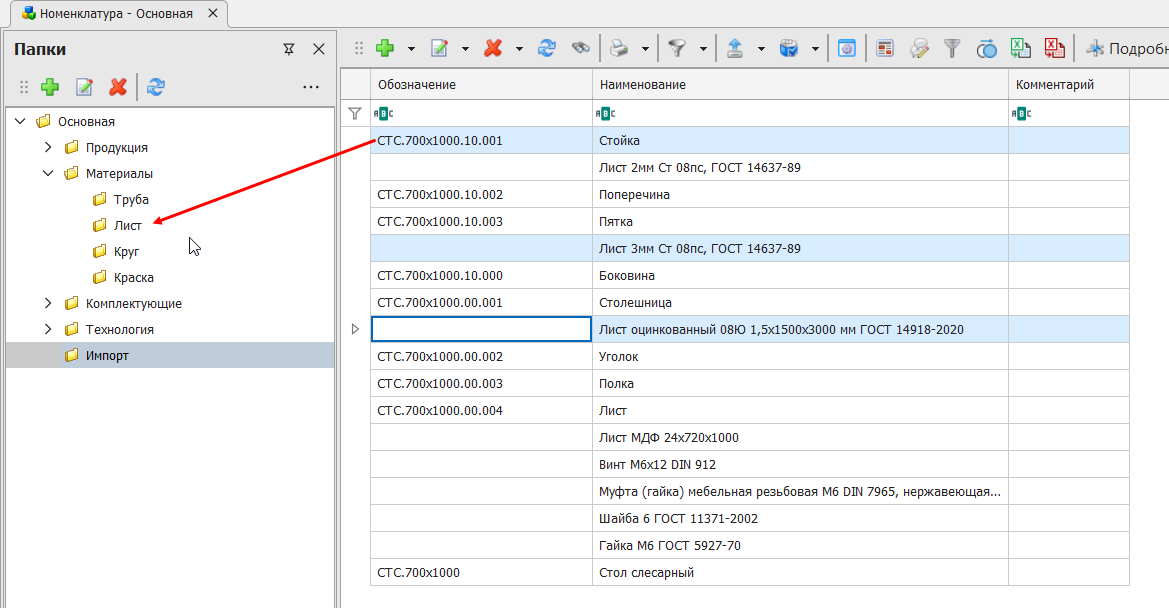Click the Подробно button in toolbar
This screenshot has height=608, width=1169.
[1128, 48]
